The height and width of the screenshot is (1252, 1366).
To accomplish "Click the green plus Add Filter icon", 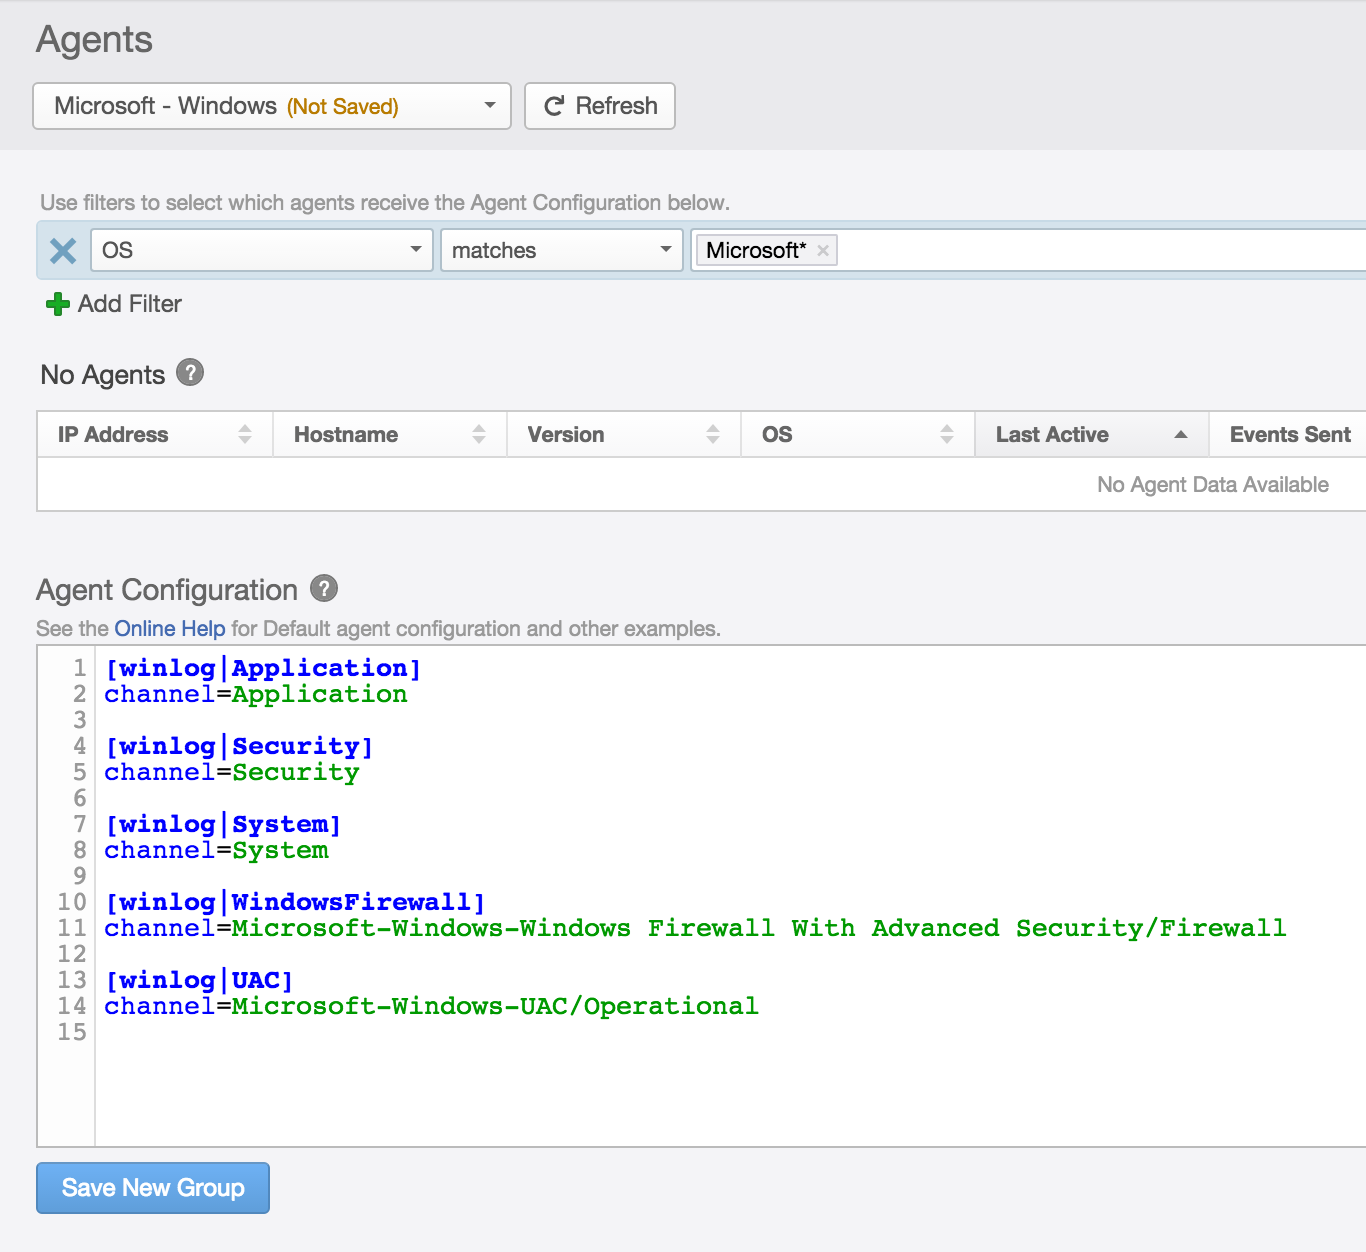I will click(58, 304).
